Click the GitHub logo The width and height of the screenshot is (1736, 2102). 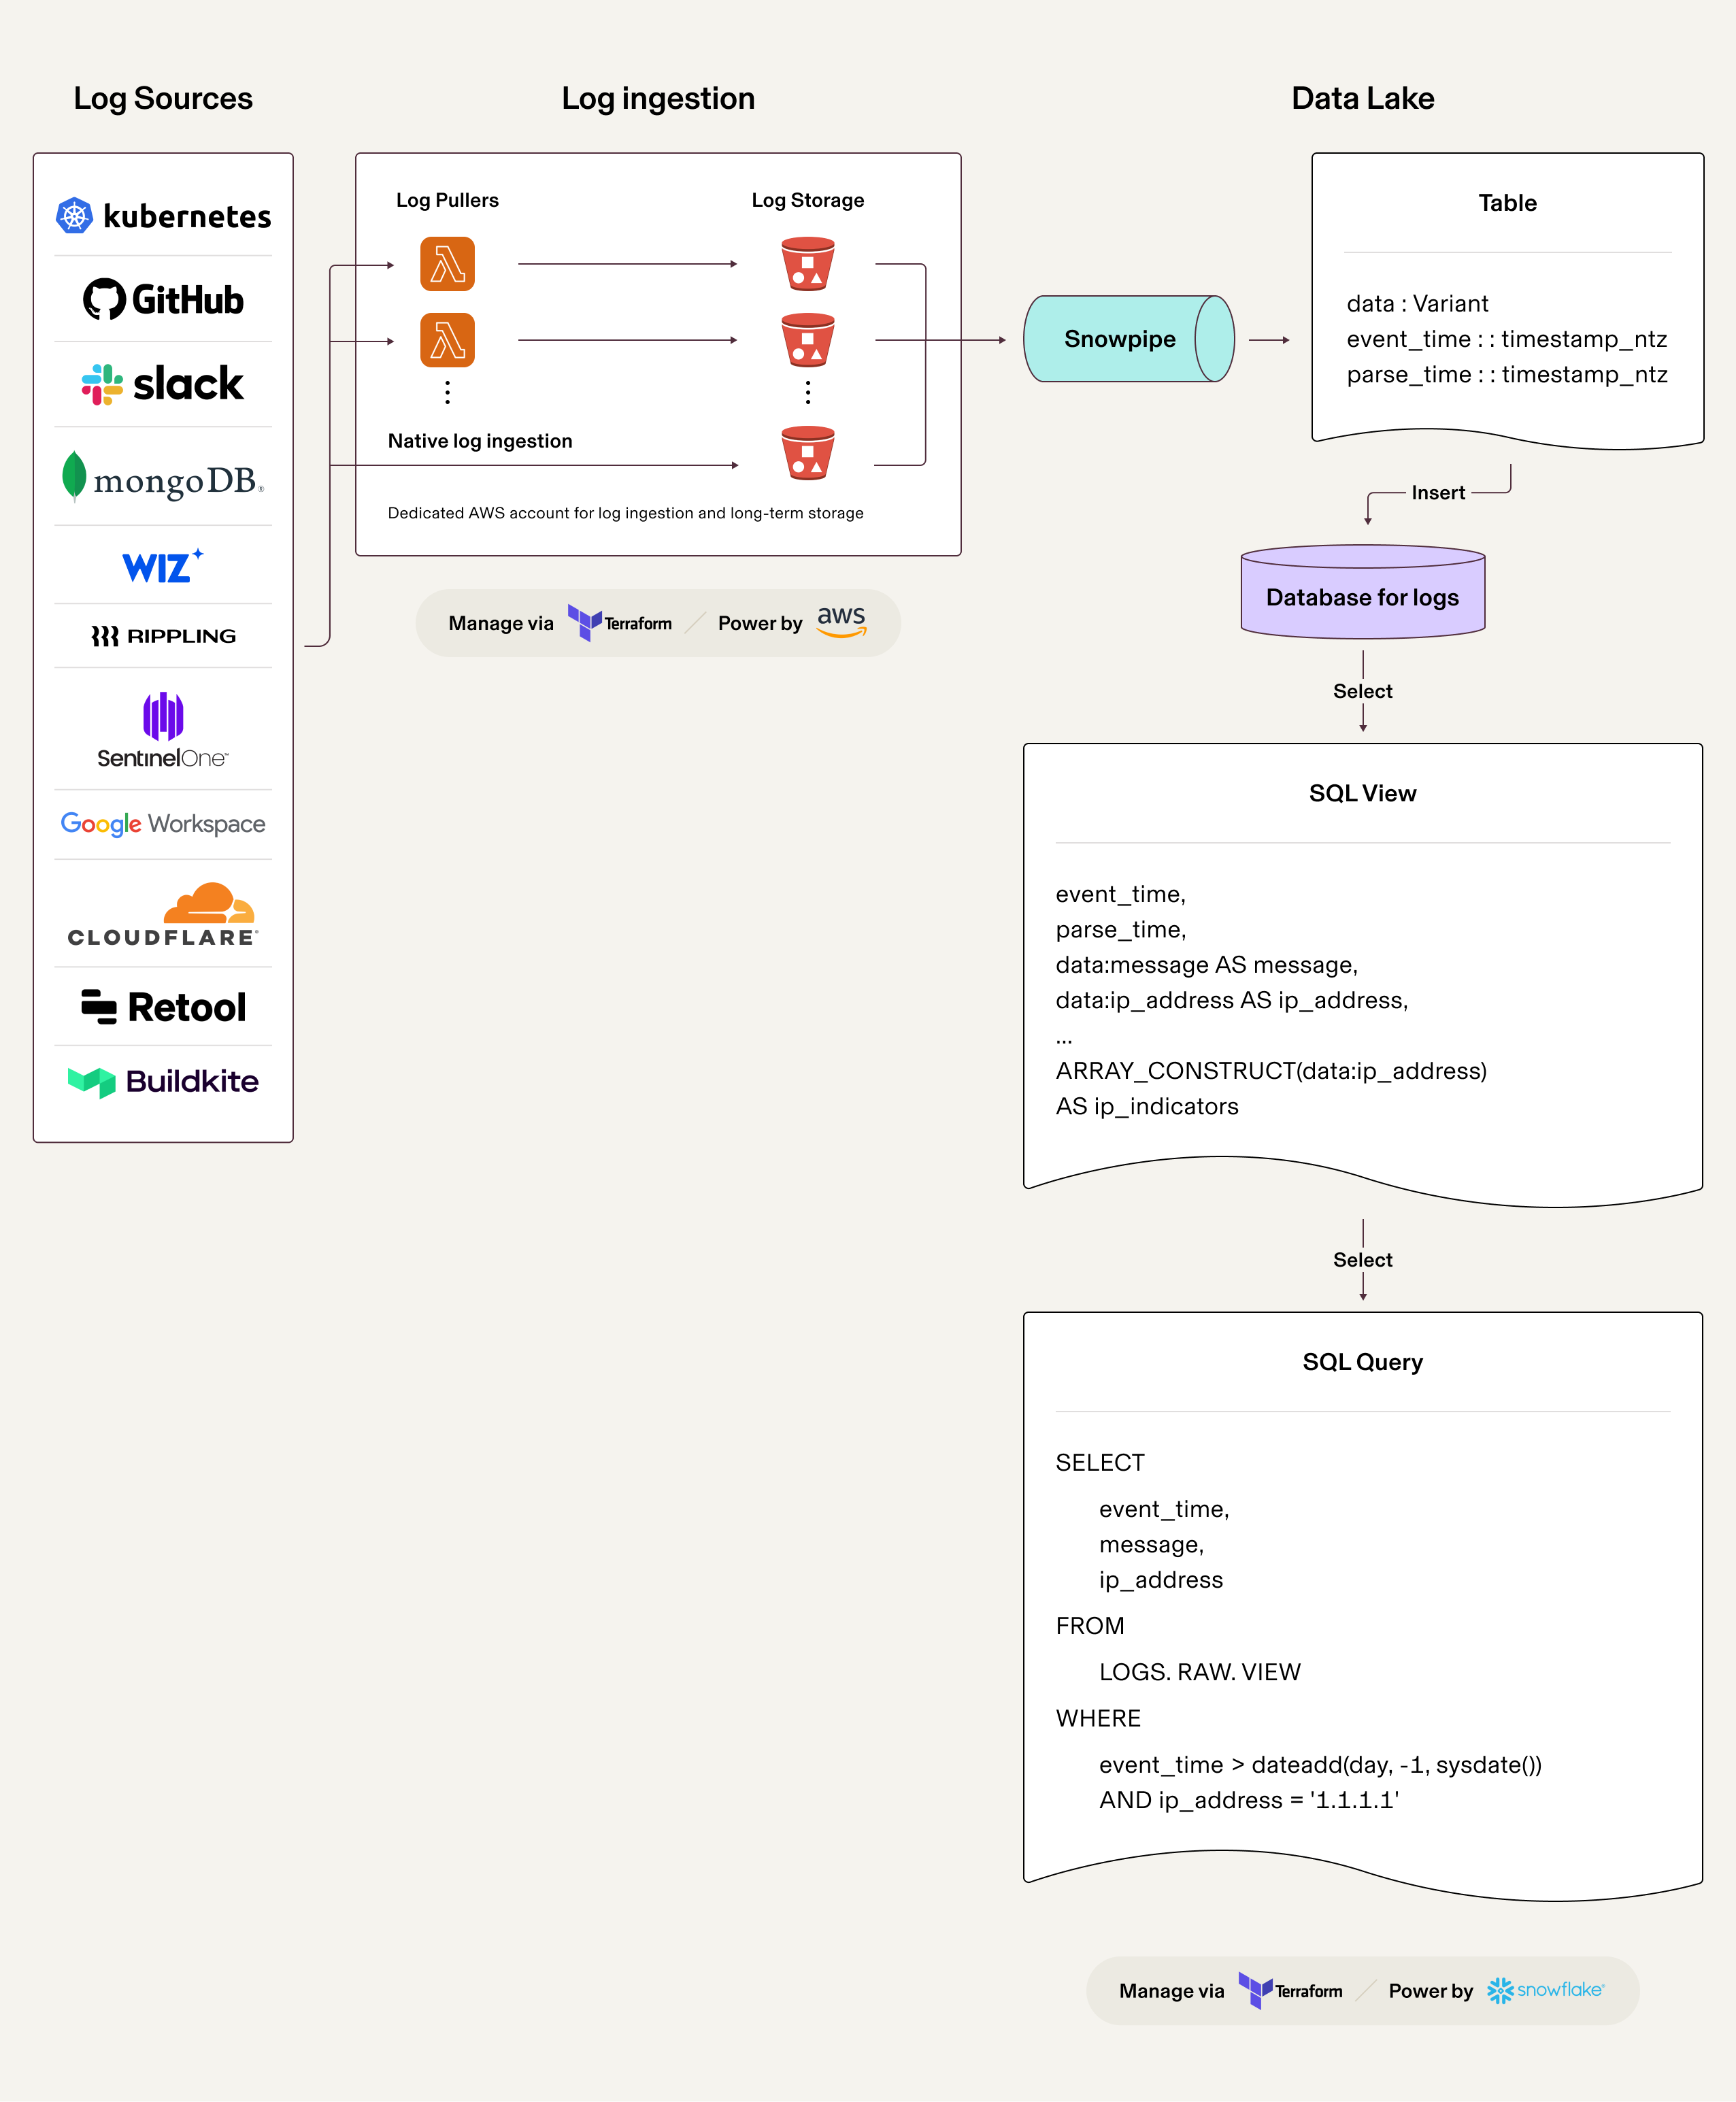[x=163, y=299]
